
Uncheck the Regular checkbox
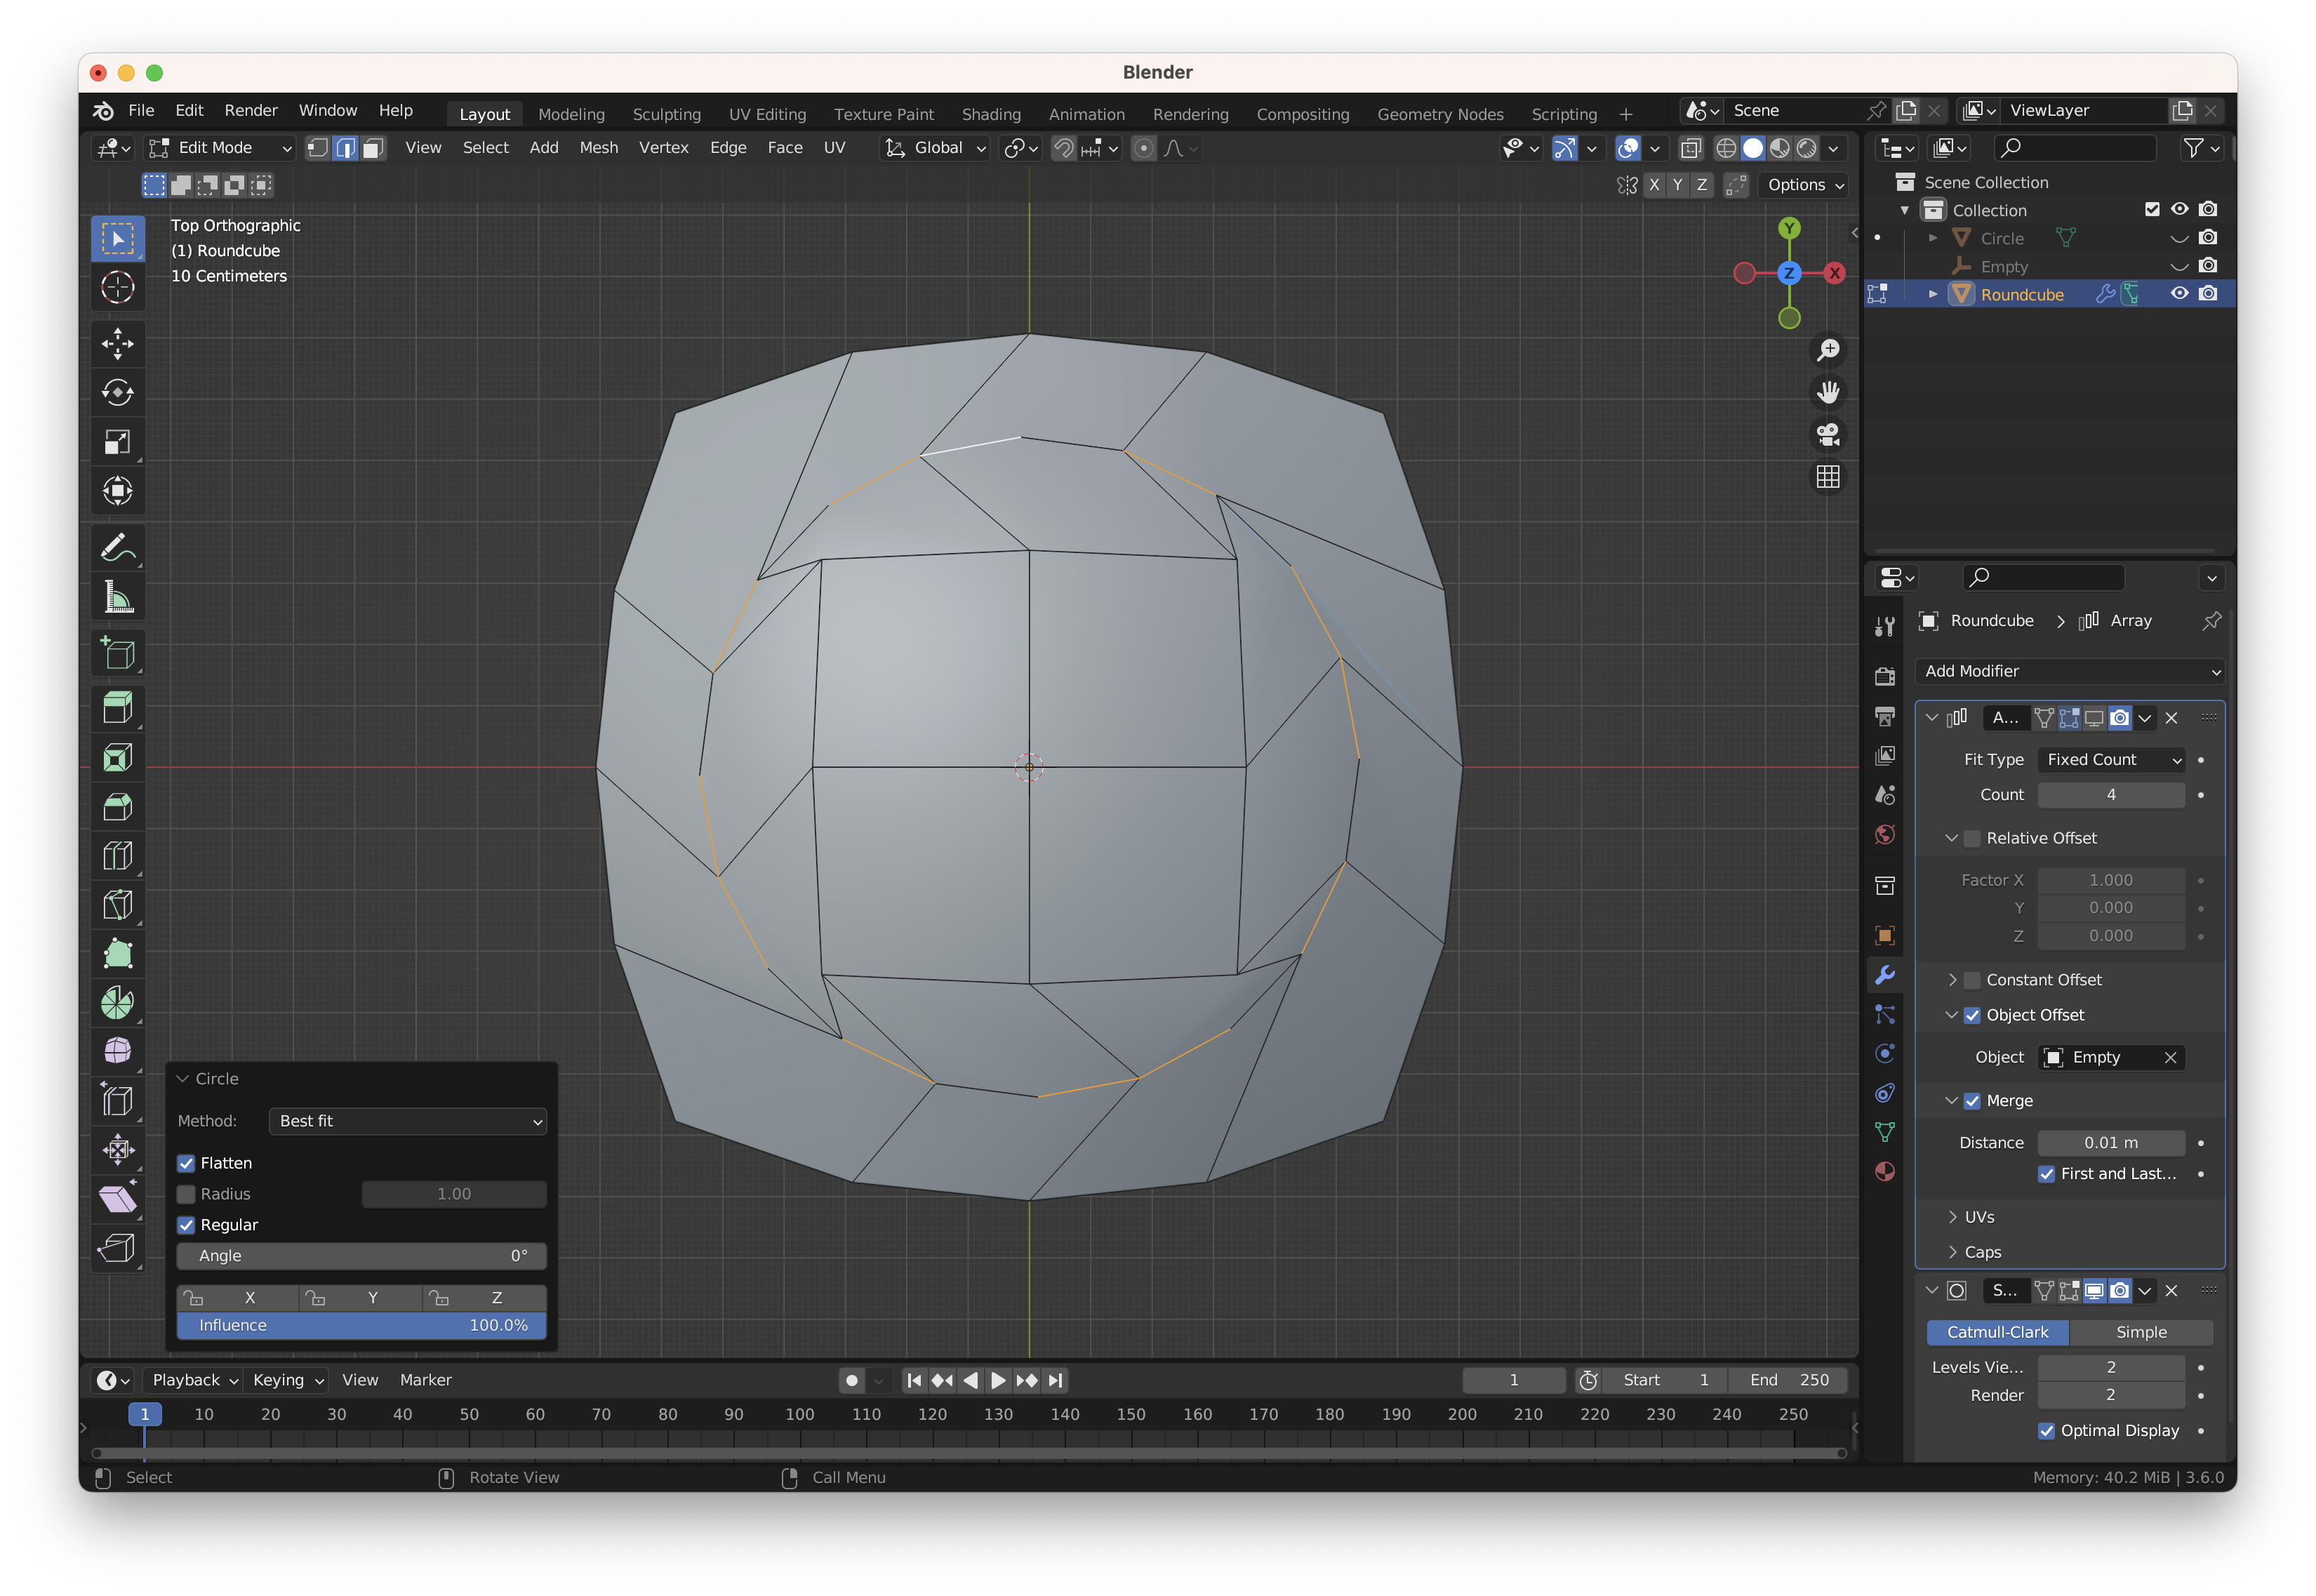pos(186,1225)
